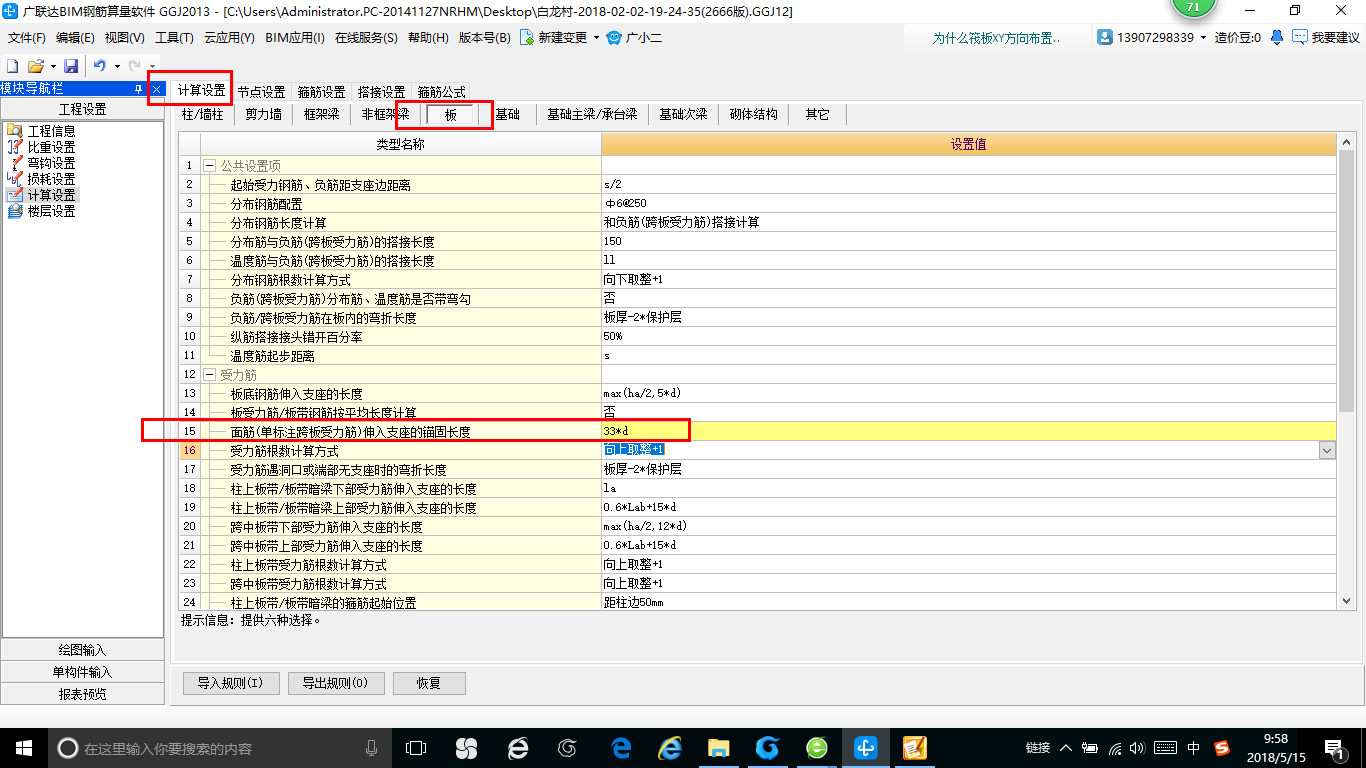
Task: Click the 导出规则(O) button
Action: 335,683
